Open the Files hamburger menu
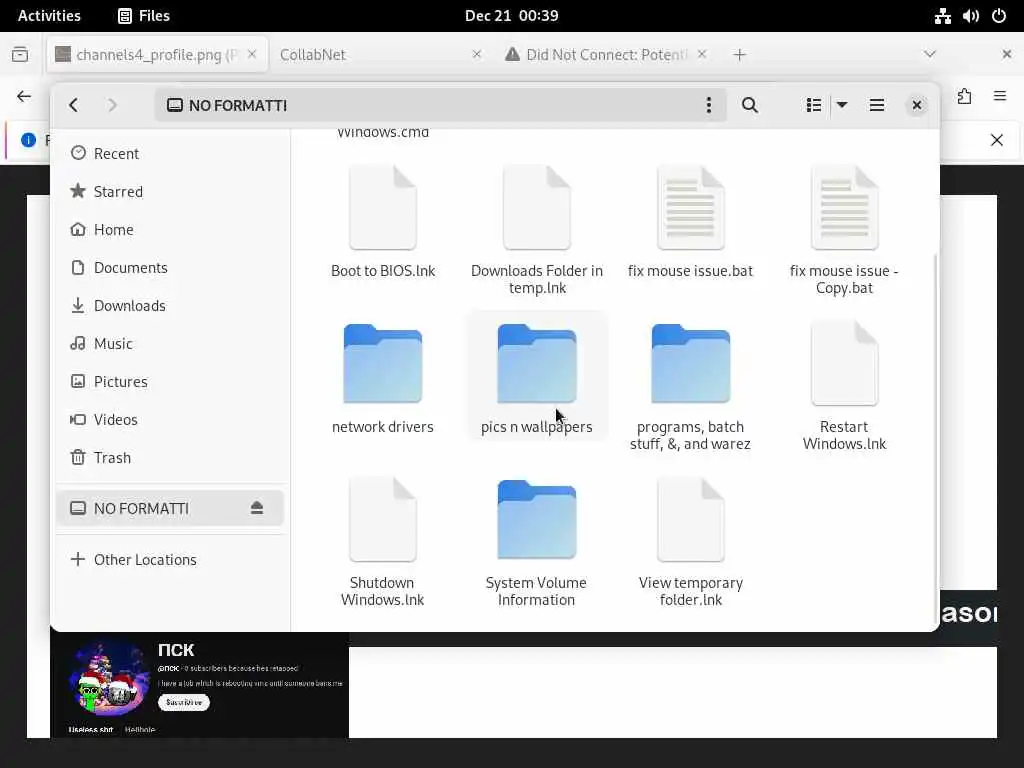The width and height of the screenshot is (1024, 768). [x=877, y=105]
